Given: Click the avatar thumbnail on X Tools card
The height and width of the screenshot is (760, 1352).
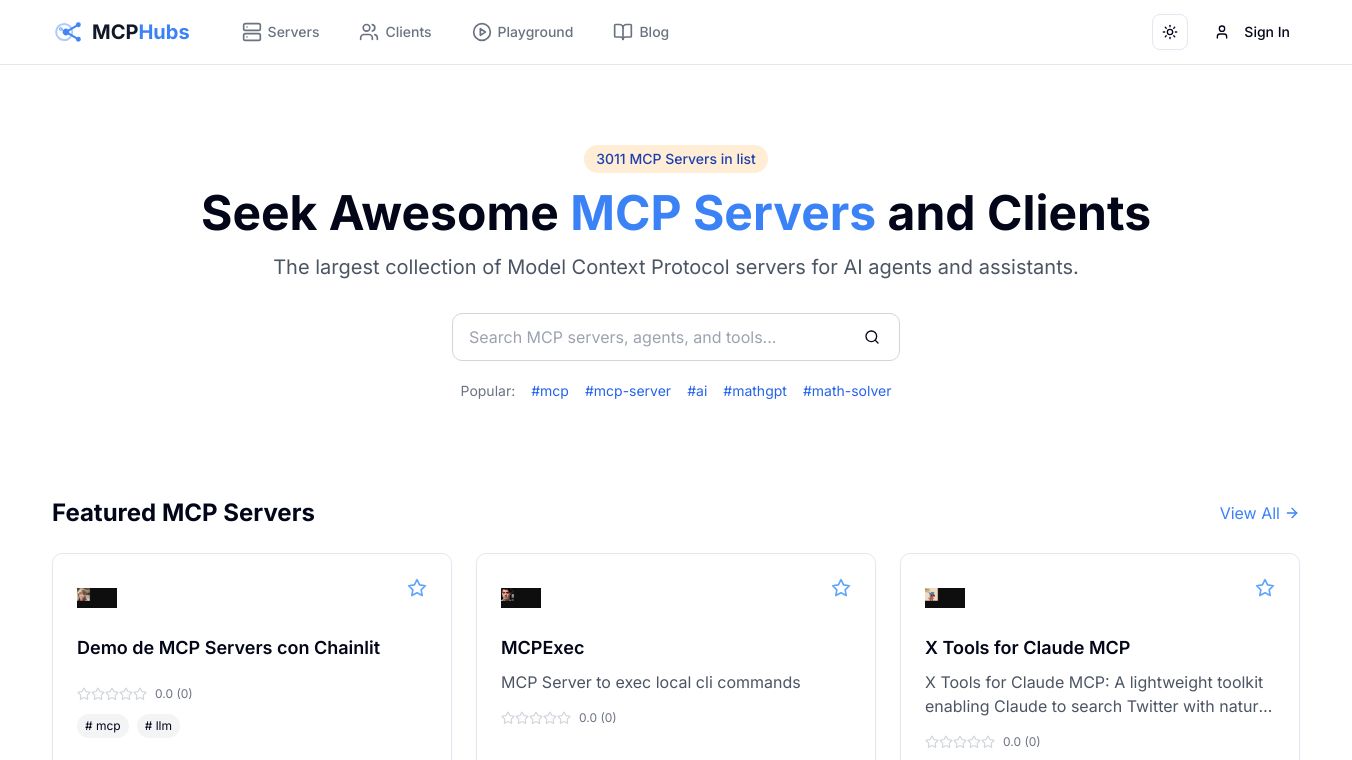Looking at the screenshot, I should [x=945, y=598].
